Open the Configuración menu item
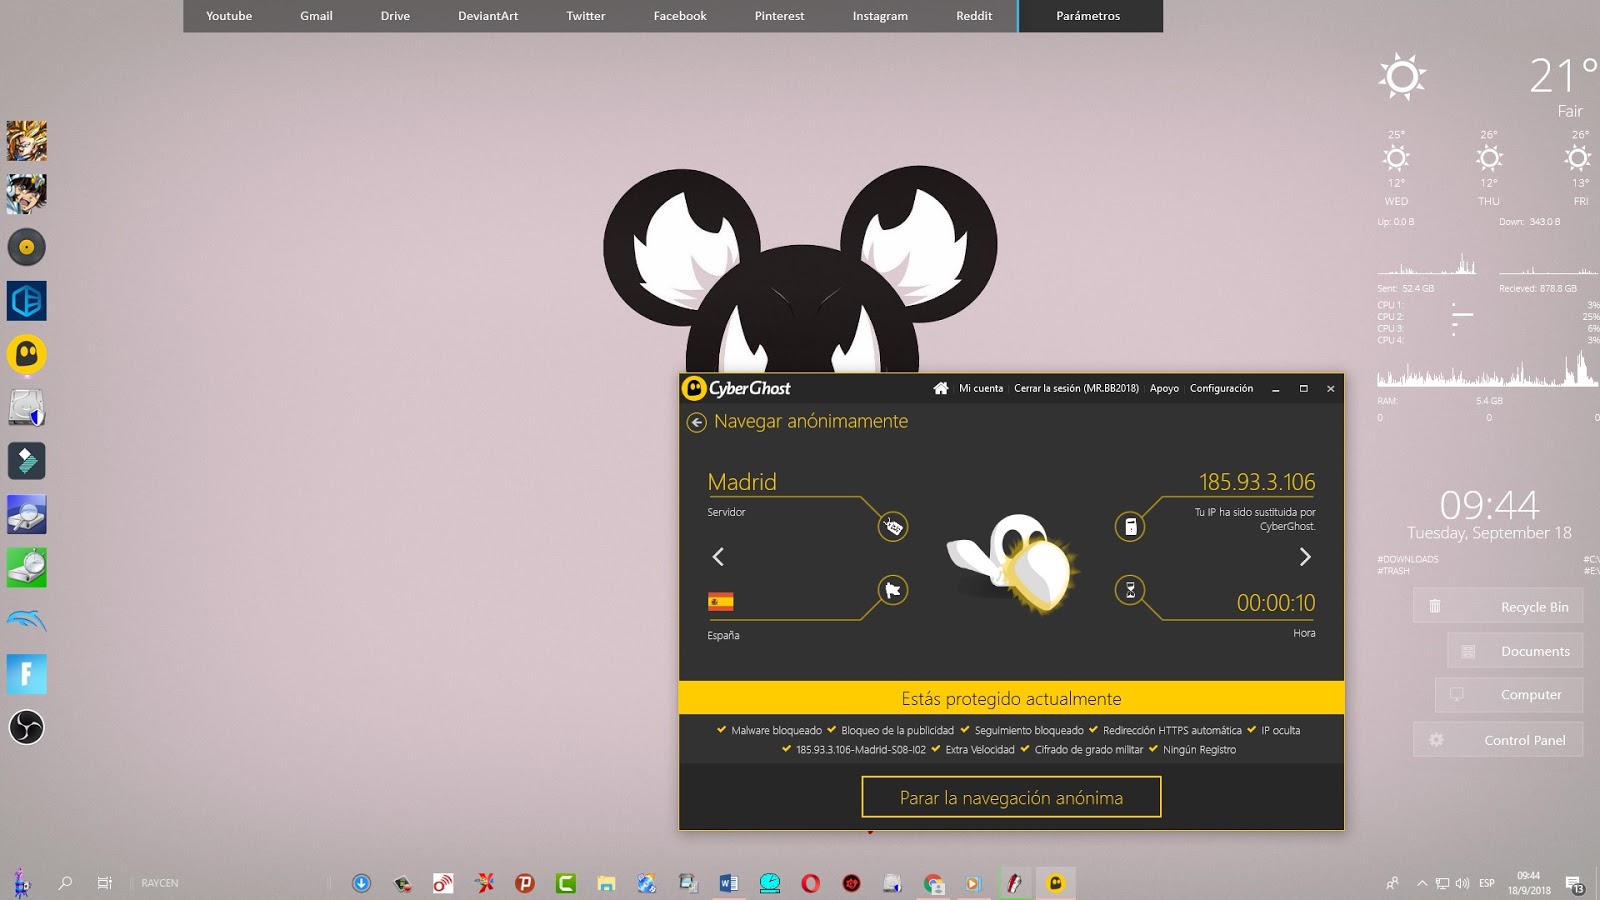The image size is (1600, 900). (x=1221, y=388)
